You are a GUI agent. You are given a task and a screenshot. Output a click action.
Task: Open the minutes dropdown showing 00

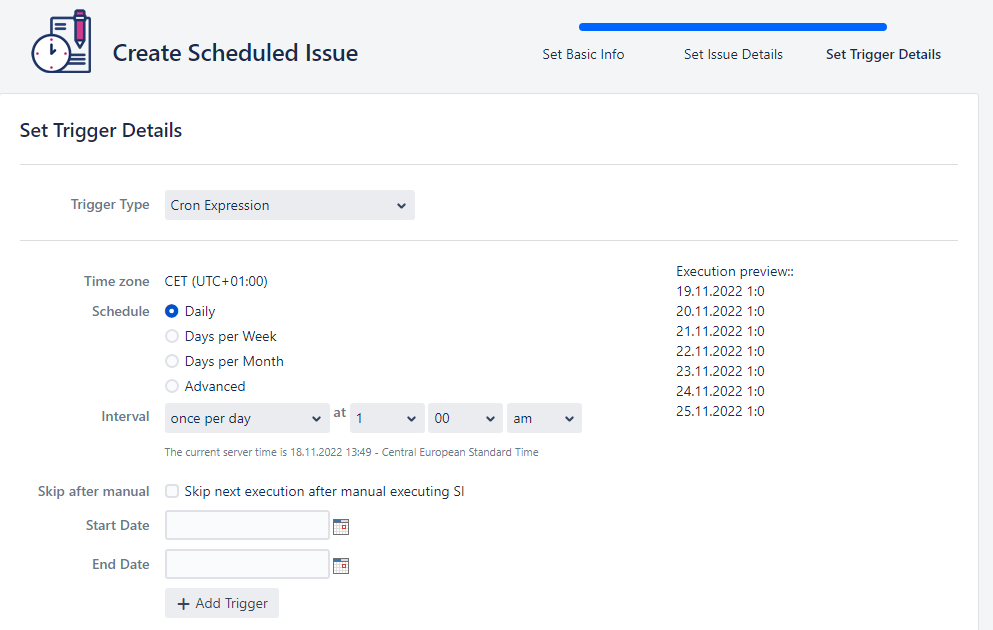point(465,418)
